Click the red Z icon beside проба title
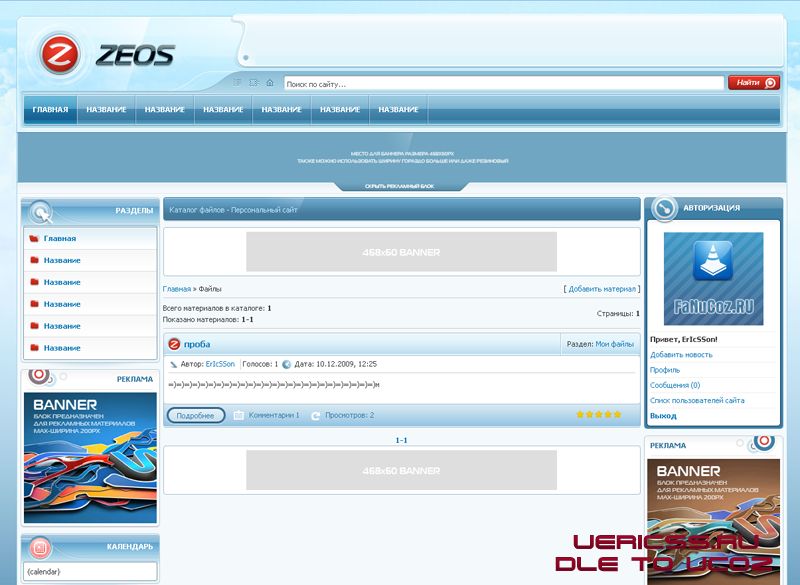Viewport: 800px width, 585px height. pos(174,345)
